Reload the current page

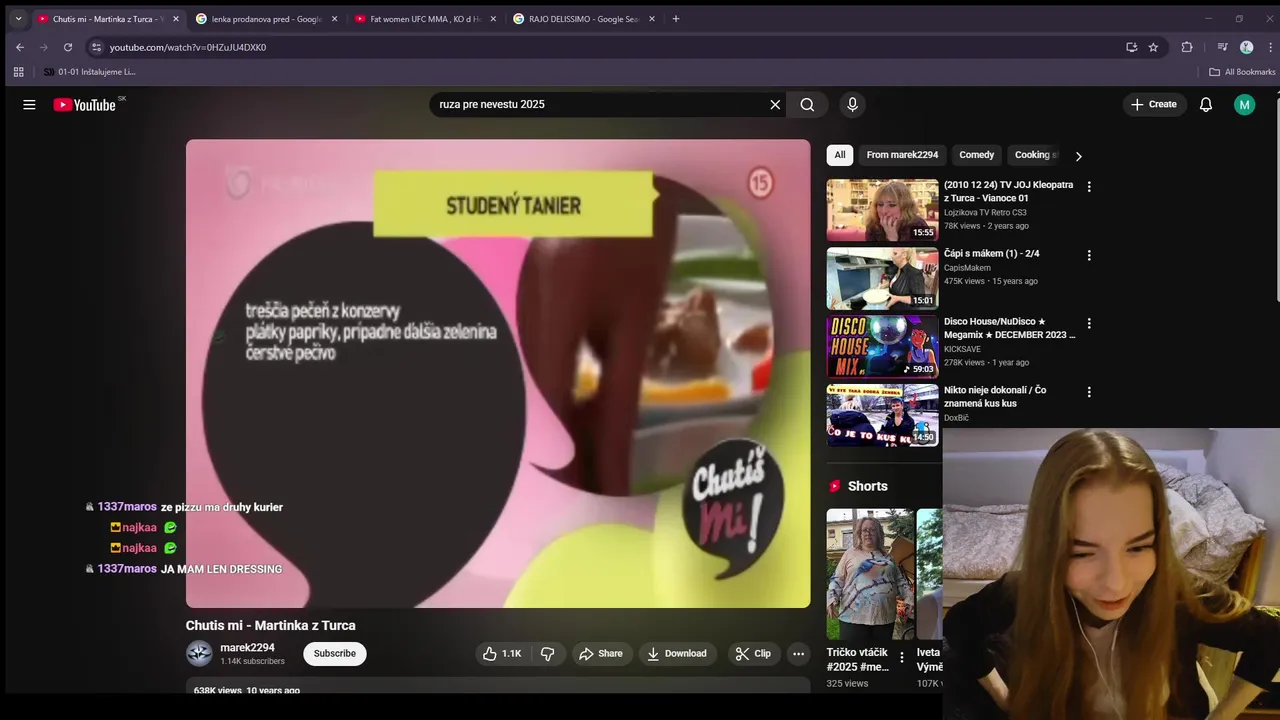[67, 47]
